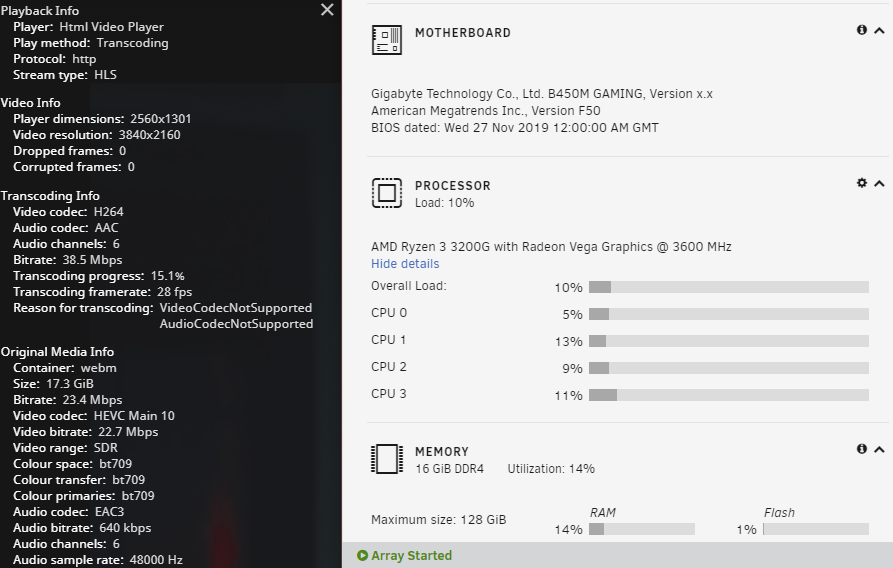Collapse the Motherboard section chevron
This screenshot has height=568, width=893.
click(879, 31)
